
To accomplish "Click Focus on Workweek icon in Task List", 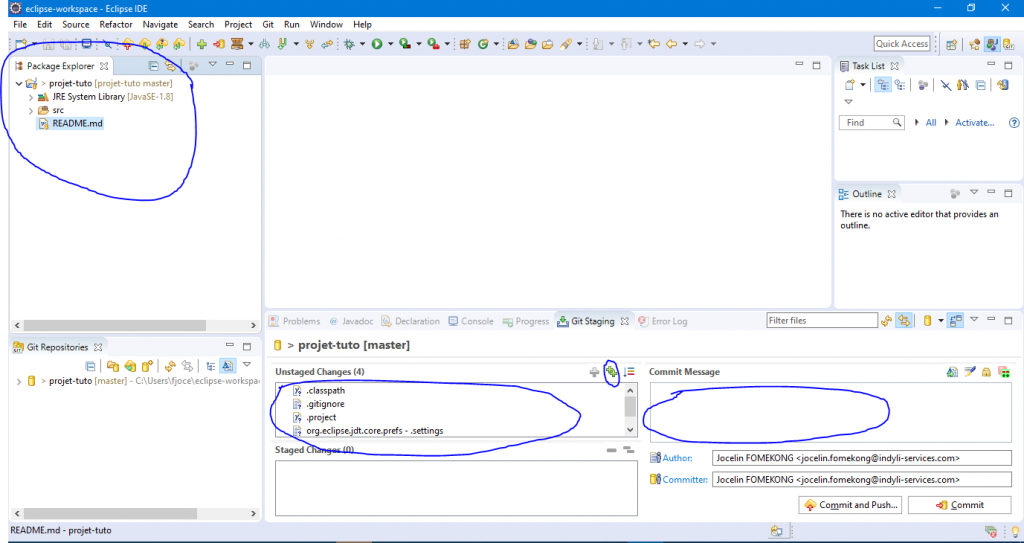I will pos(921,84).
